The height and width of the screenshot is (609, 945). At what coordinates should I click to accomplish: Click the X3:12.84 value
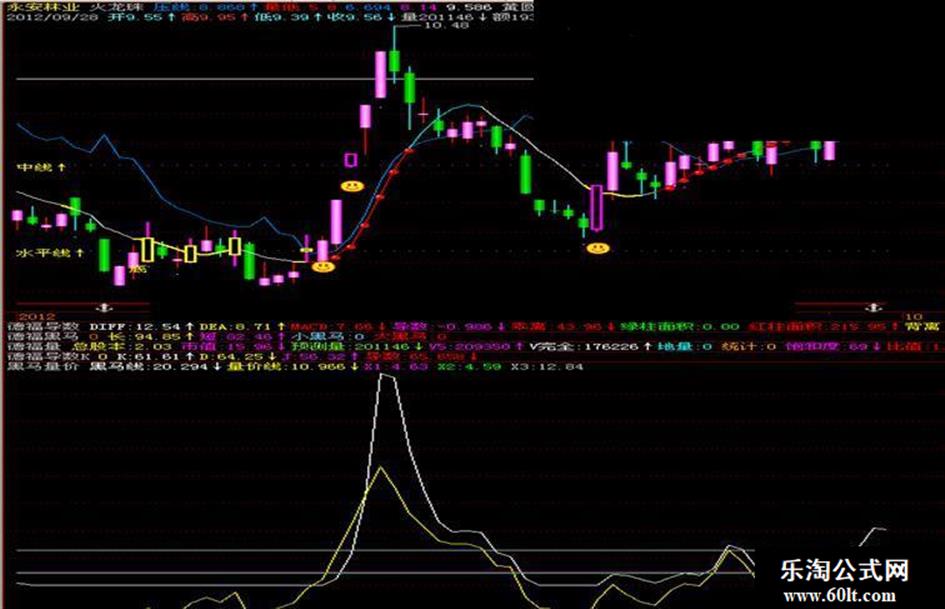tap(547, 367)
